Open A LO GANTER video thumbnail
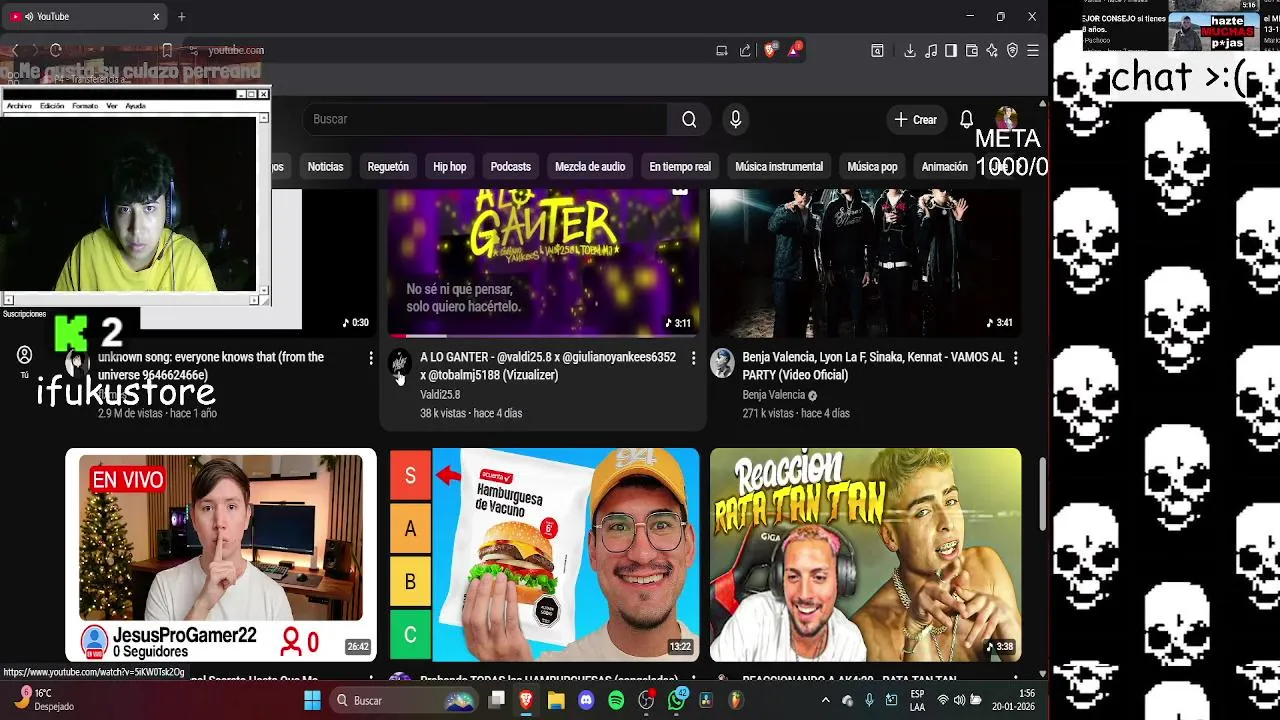Viewport: 1280px width, 720px height. tap(543, 263)
